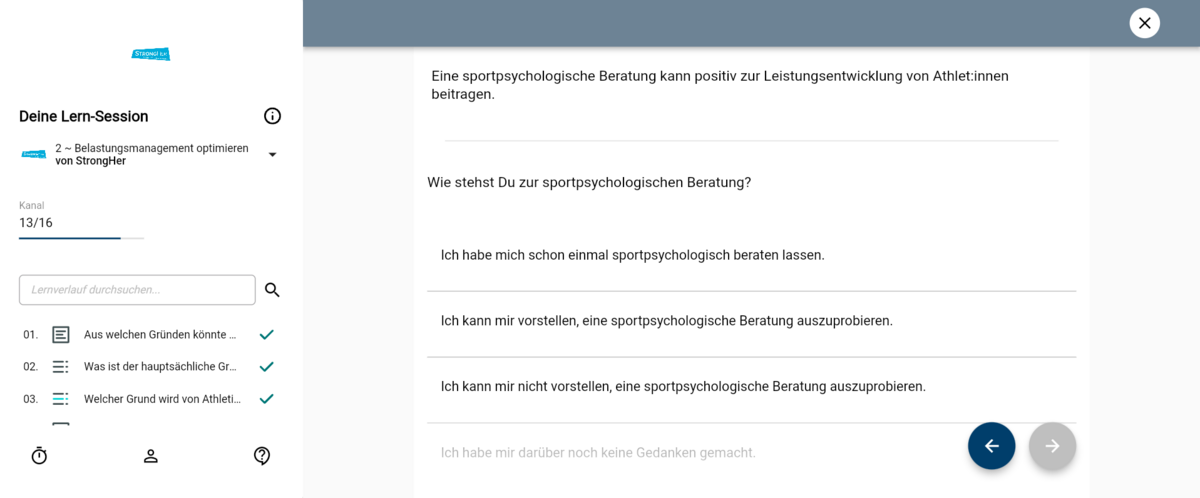
Task: Click the Kanal 13/16 progress bar
Action: point(81,238)
